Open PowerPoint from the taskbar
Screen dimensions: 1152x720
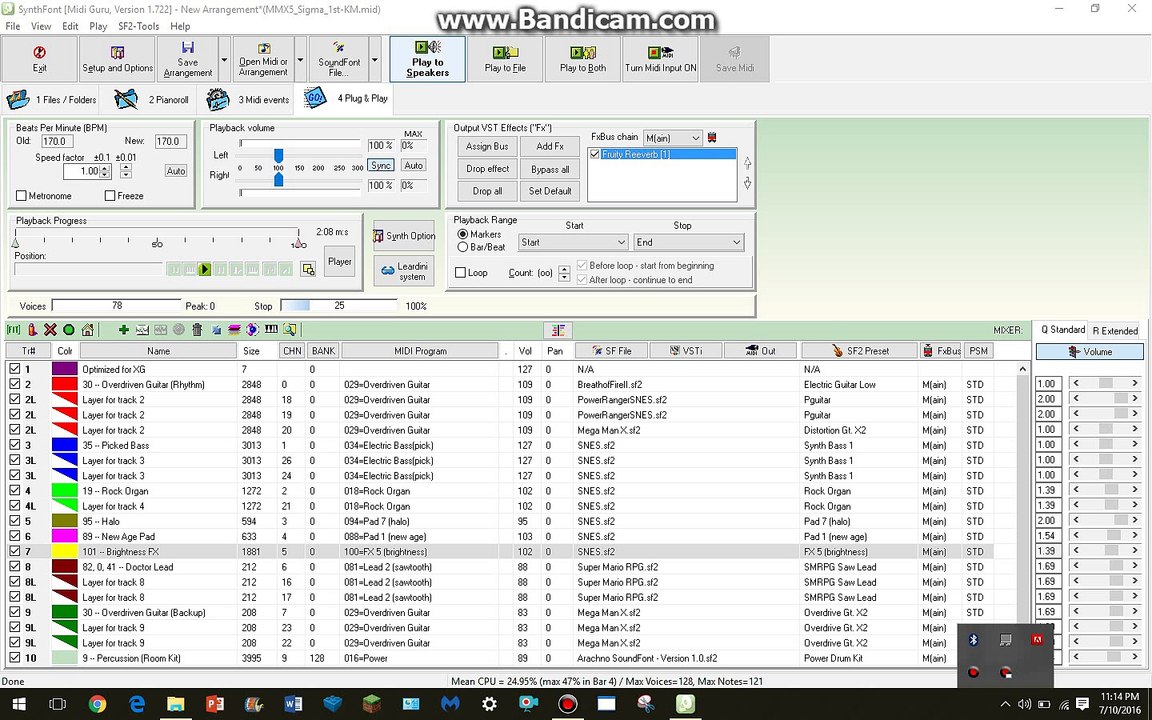215,704
